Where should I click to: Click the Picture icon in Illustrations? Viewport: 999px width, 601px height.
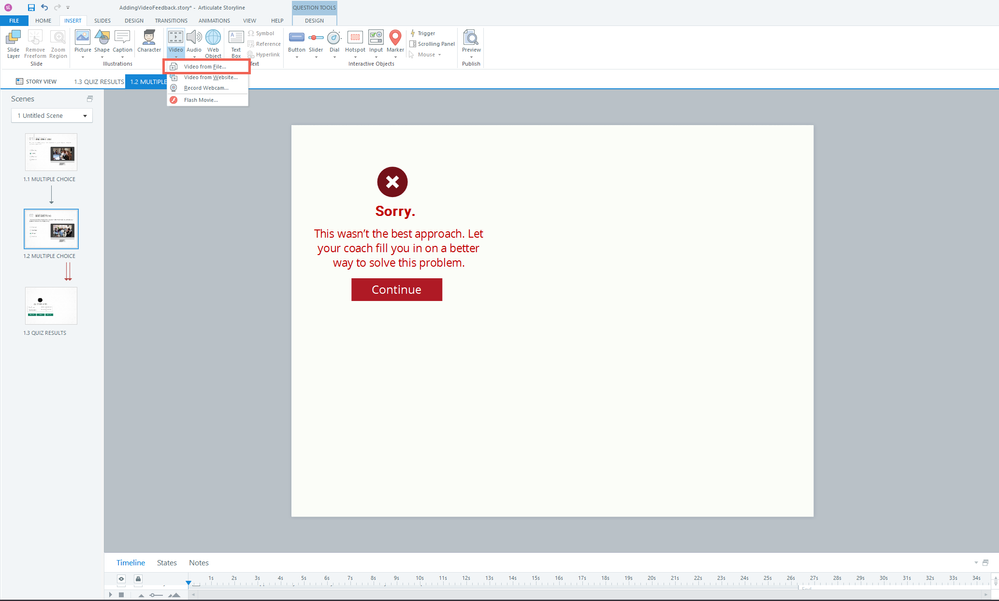(x=82, y=38)
